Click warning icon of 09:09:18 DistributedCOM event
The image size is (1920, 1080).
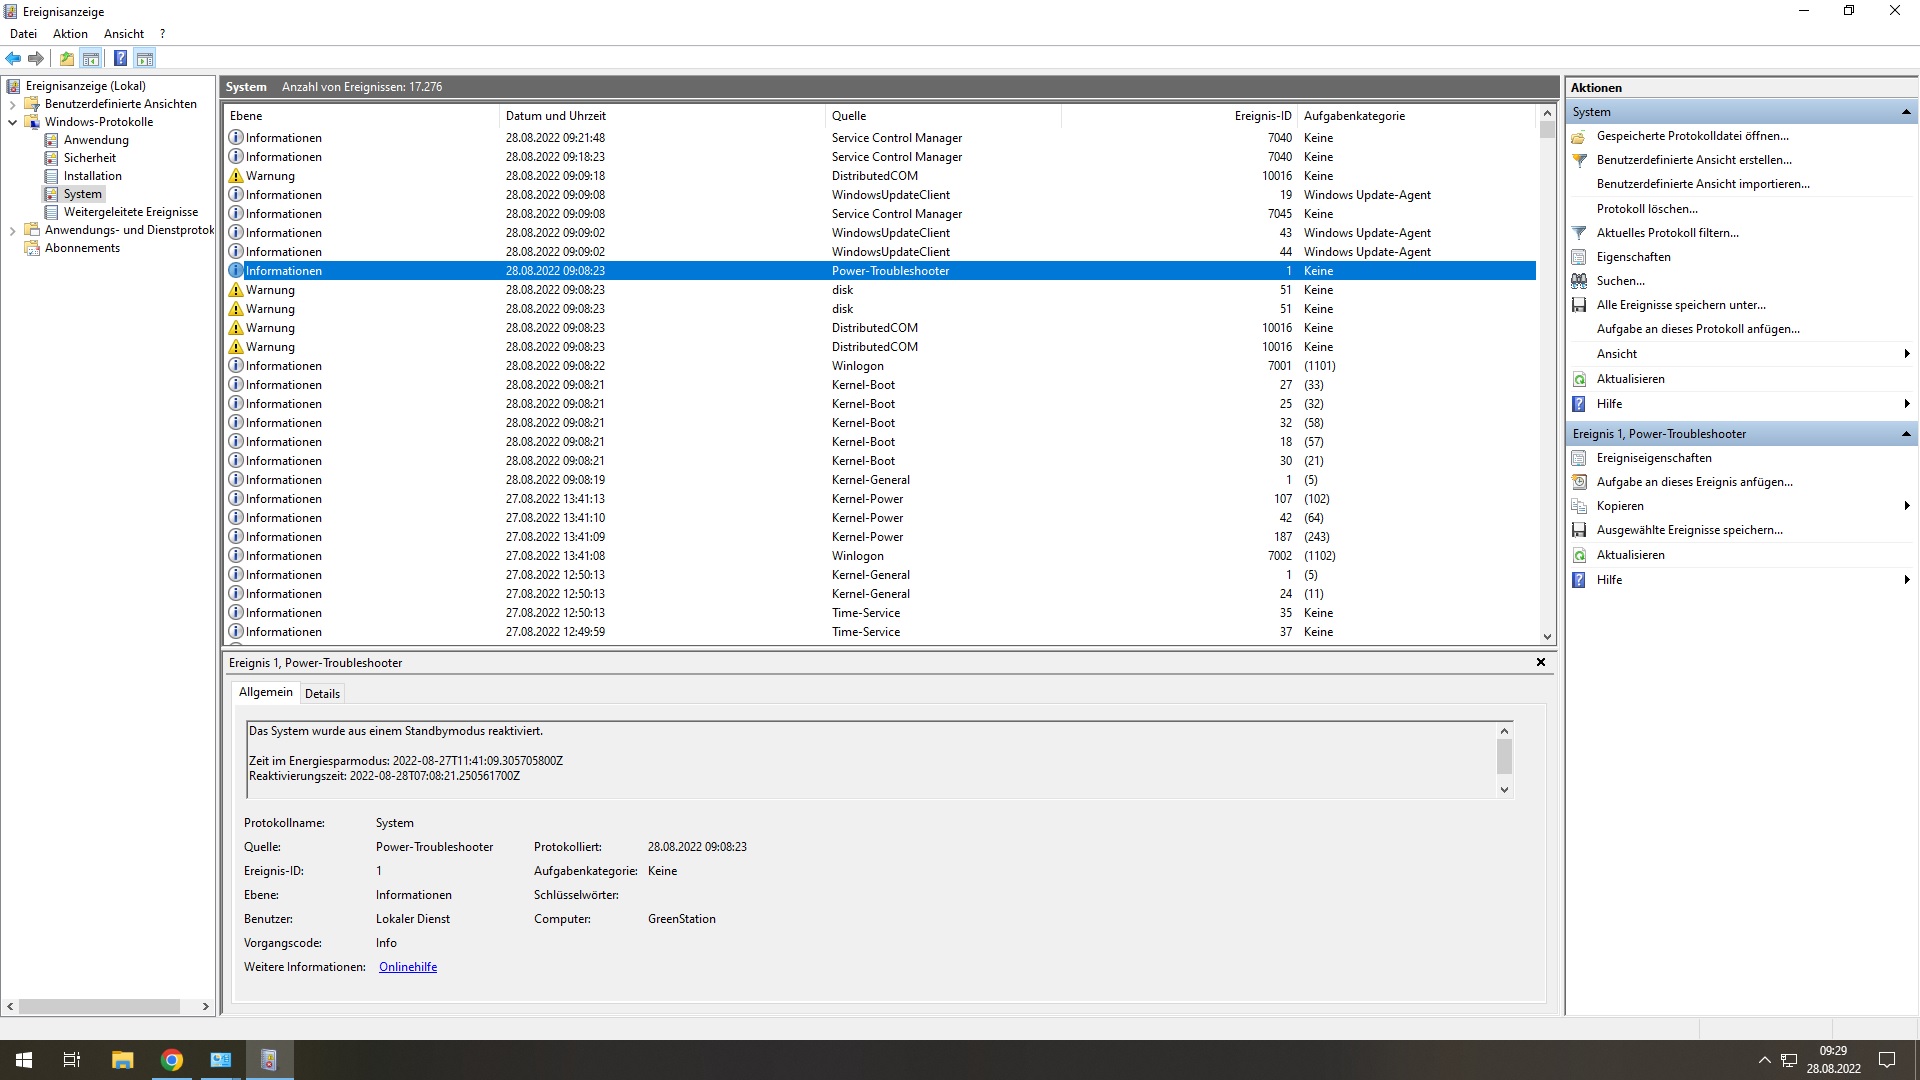click(236, 176)
